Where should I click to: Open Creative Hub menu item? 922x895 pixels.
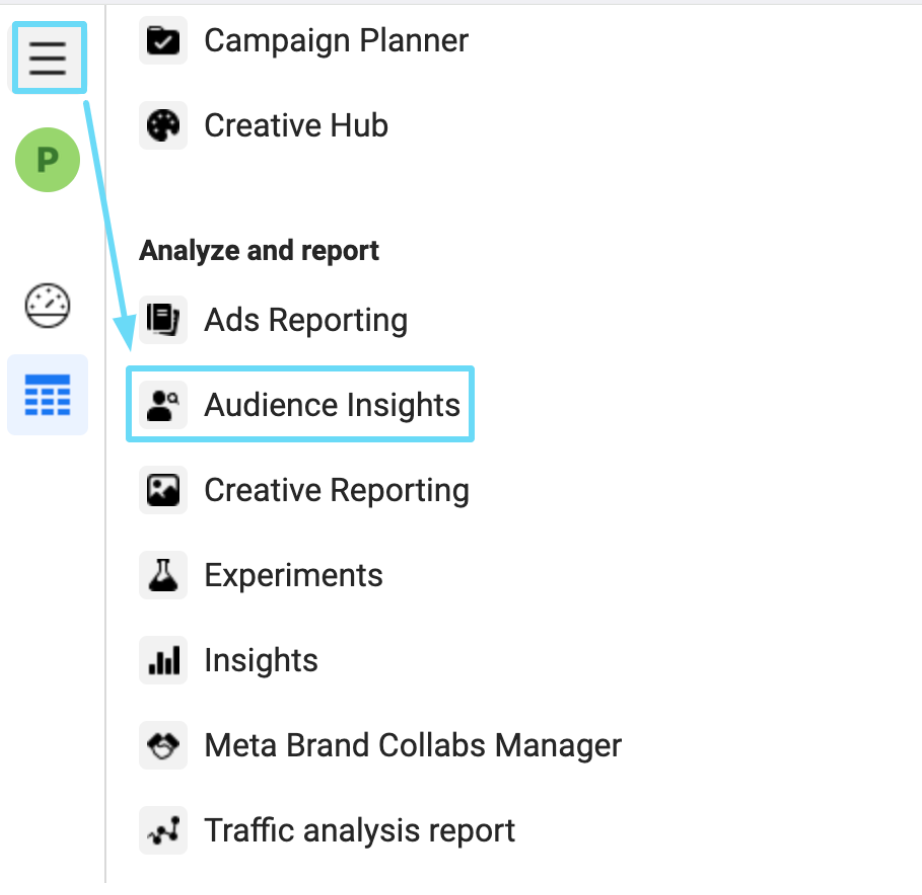[296, 125]
